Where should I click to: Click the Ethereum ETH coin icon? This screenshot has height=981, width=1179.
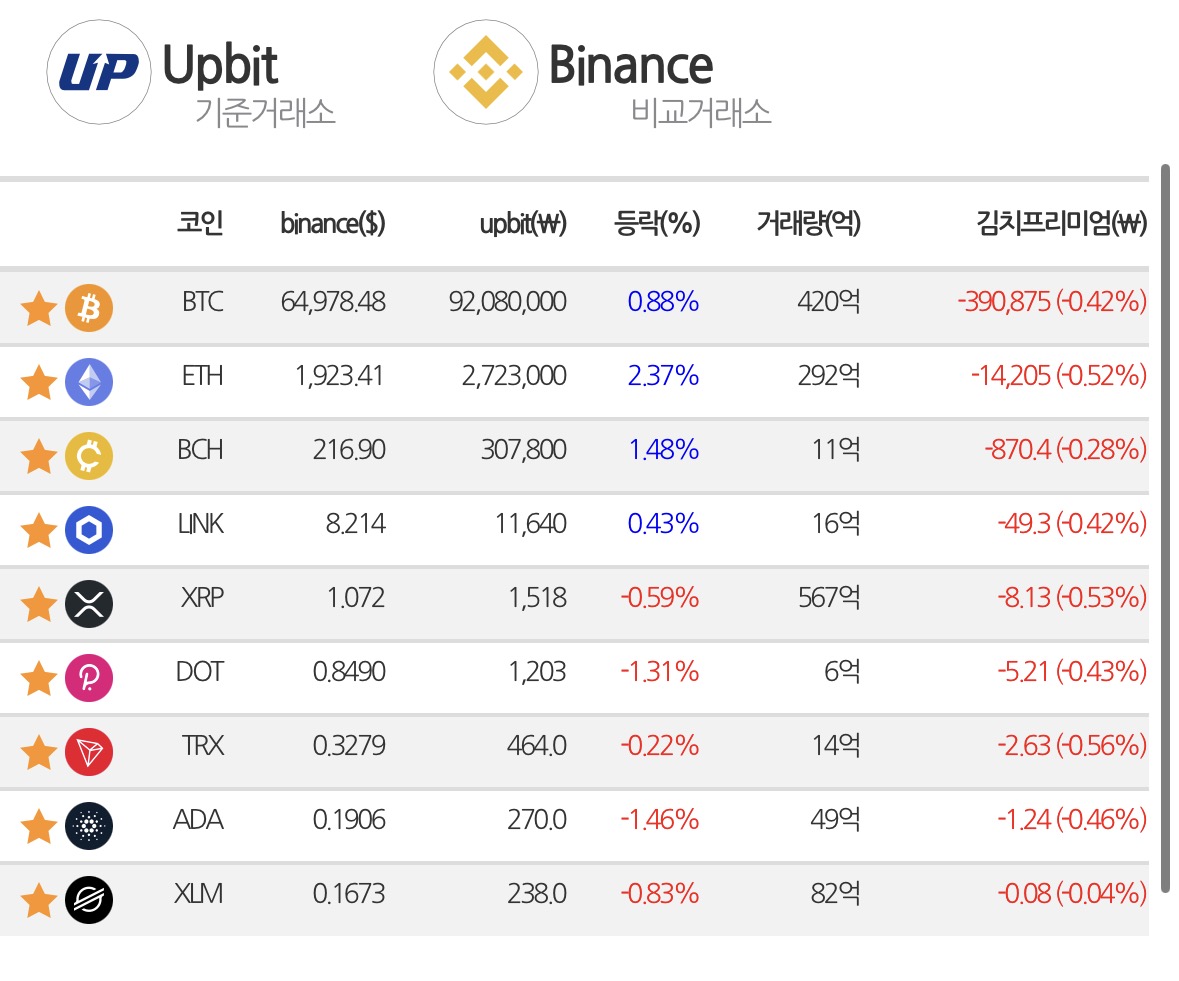point(89,382)
